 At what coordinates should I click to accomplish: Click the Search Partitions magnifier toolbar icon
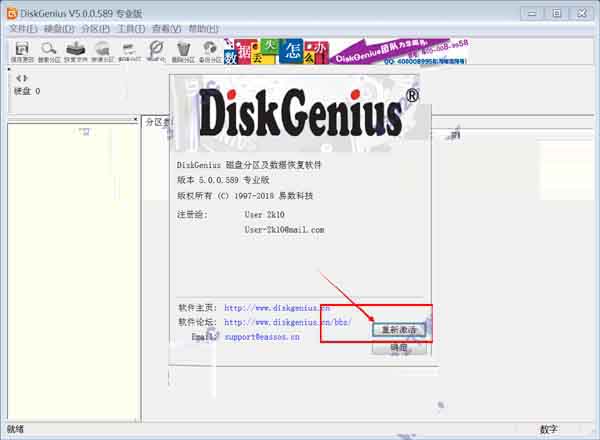click(49, 52)
